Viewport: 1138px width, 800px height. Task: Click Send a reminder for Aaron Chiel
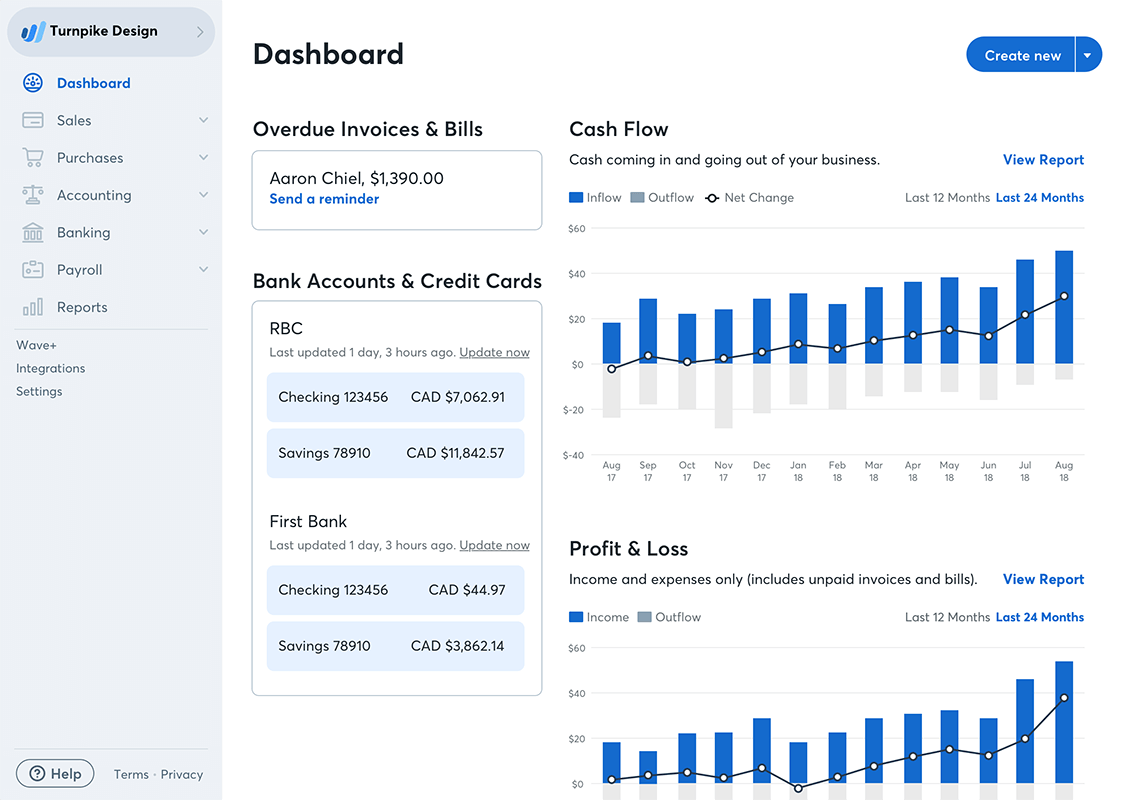(324, 198)
